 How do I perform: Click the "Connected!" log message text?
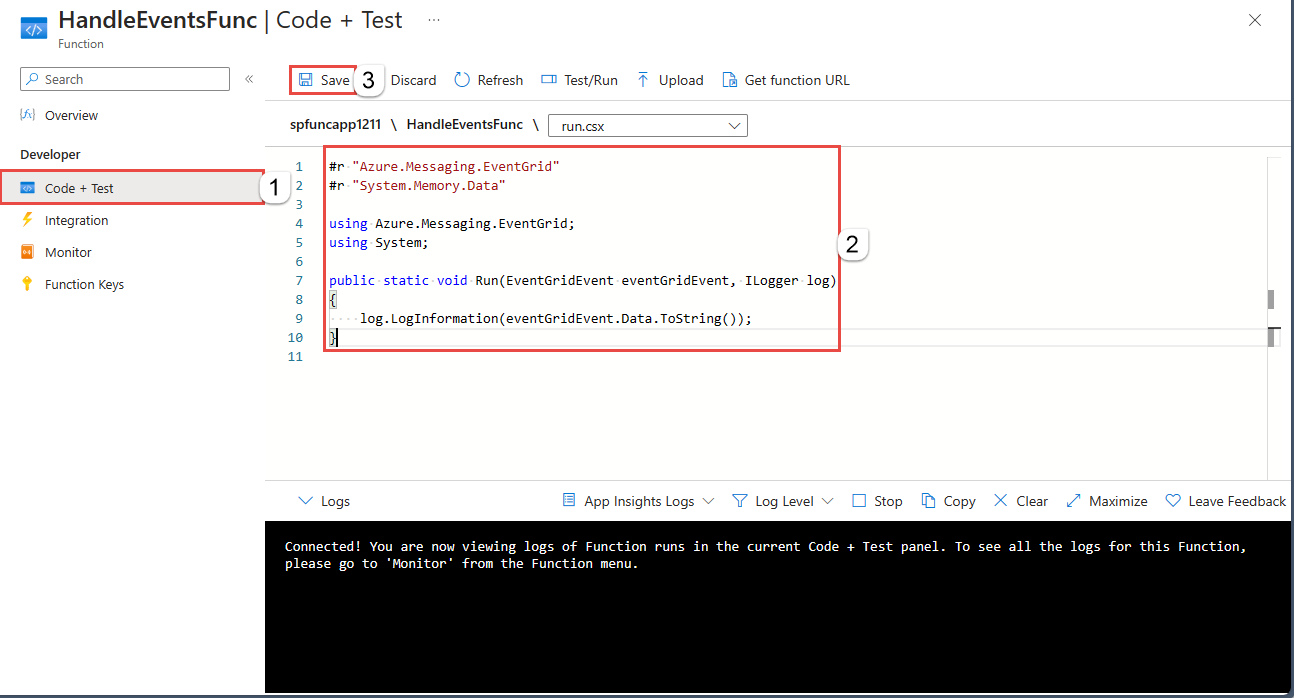coord(765,555)
